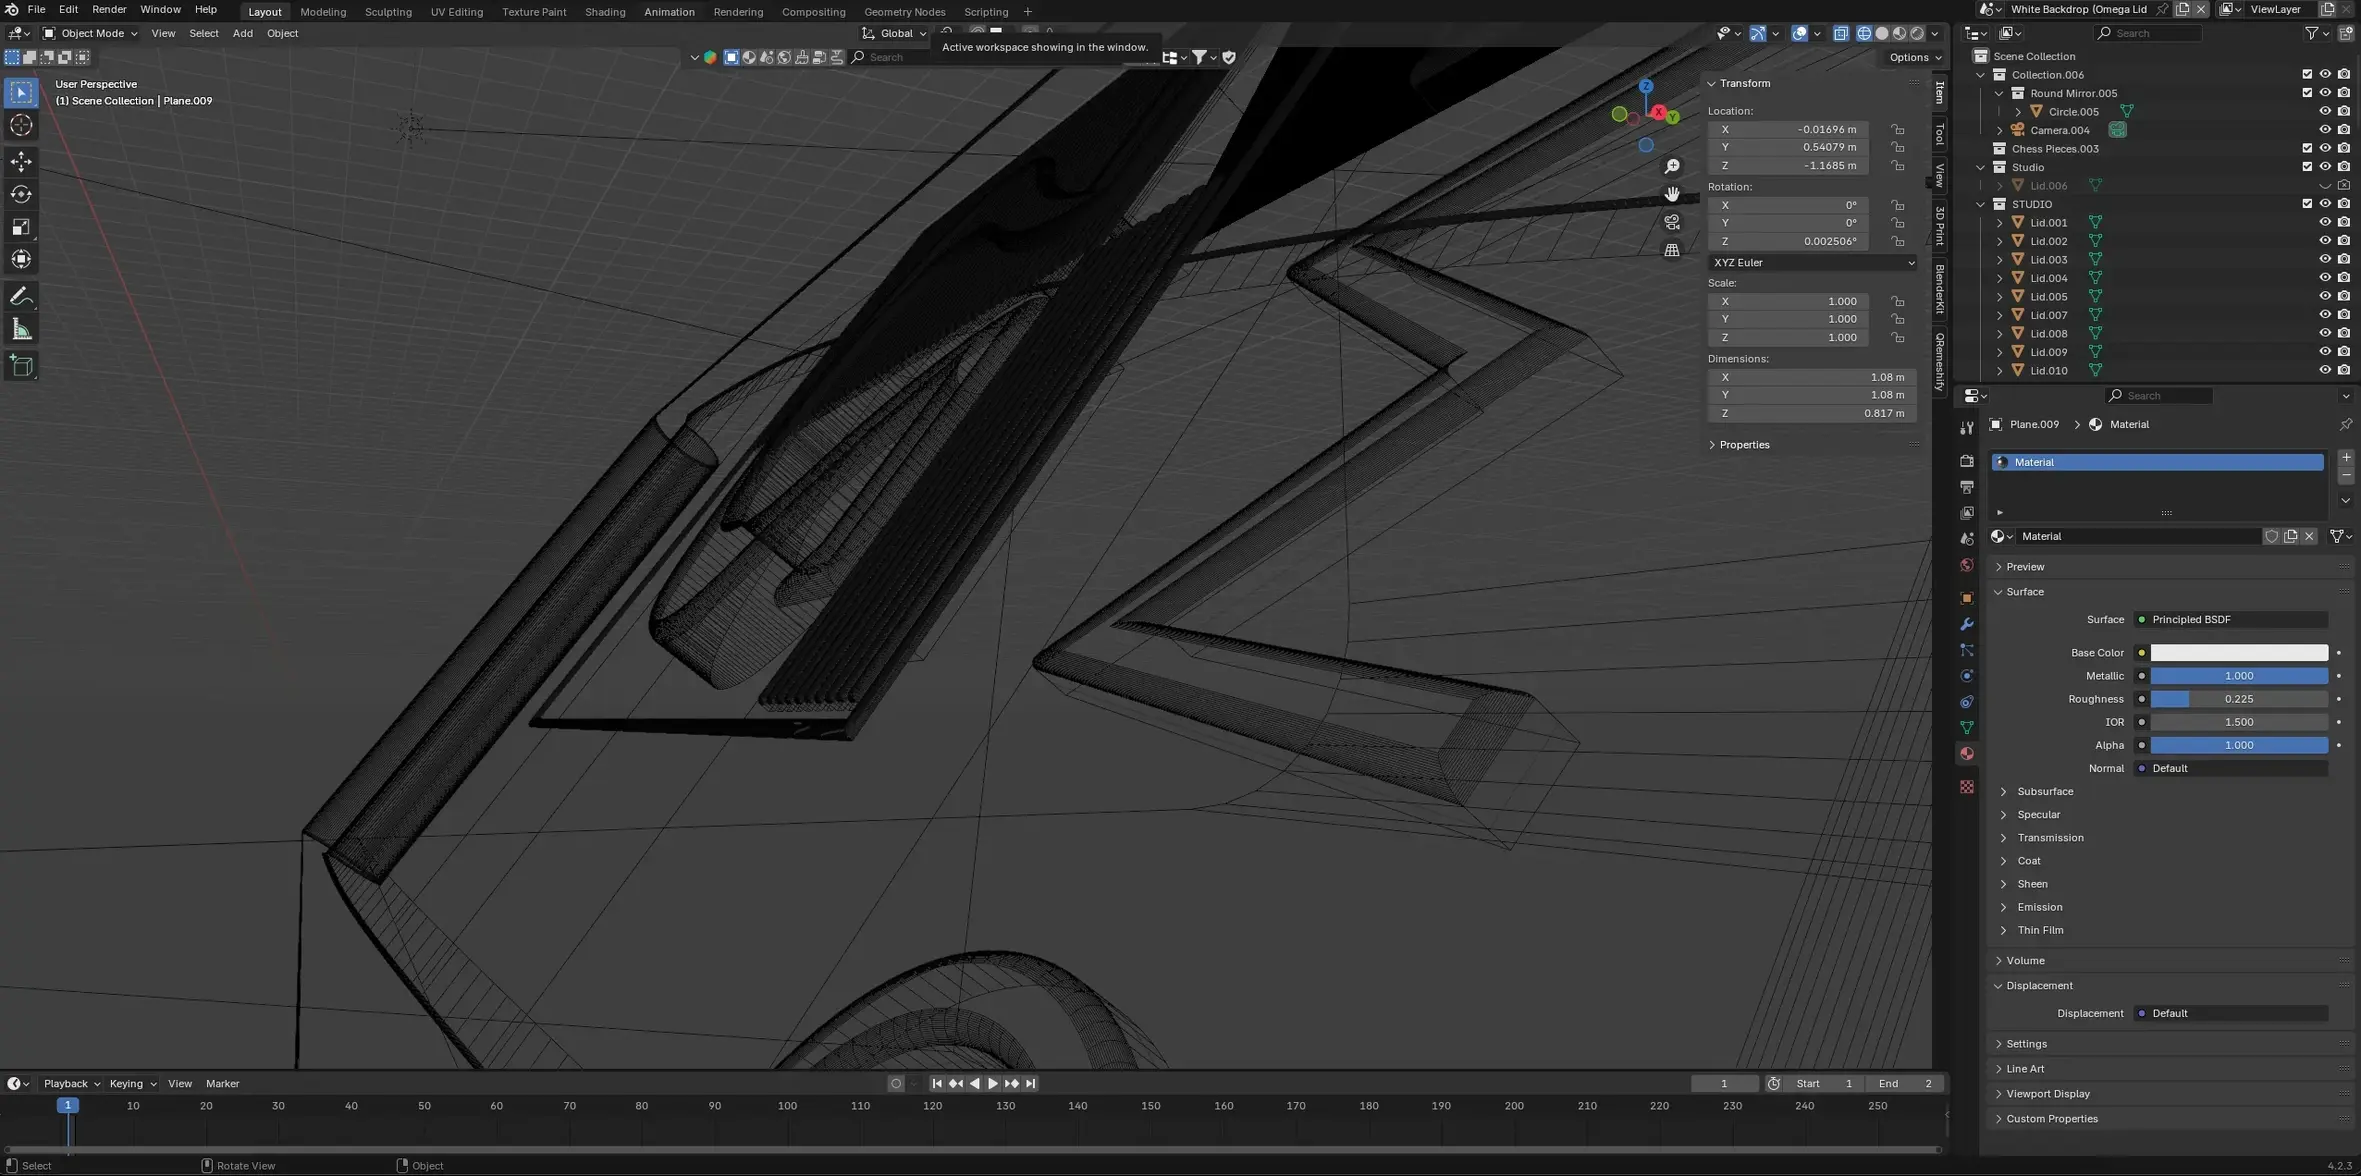Image resolution: width=2361 pixels, height=1176 pixels.
Task: Click the zoom icon in viewport navigation
Action: (x=1673, y=166)
